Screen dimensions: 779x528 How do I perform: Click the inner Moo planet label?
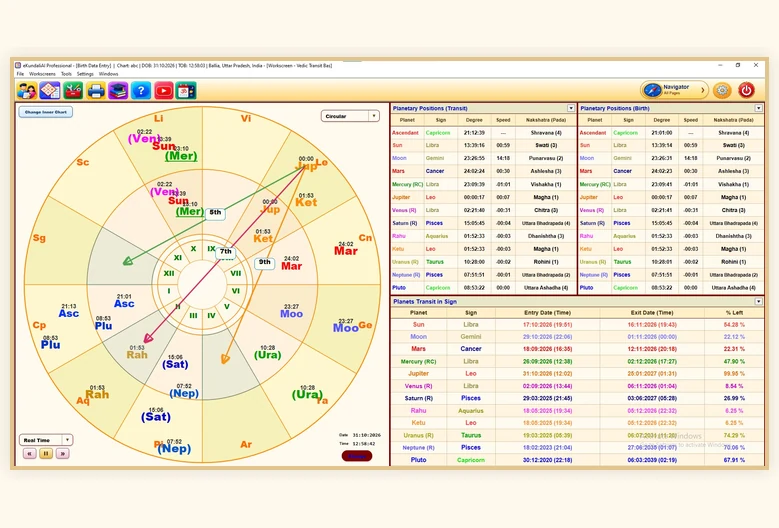[291, 314]
